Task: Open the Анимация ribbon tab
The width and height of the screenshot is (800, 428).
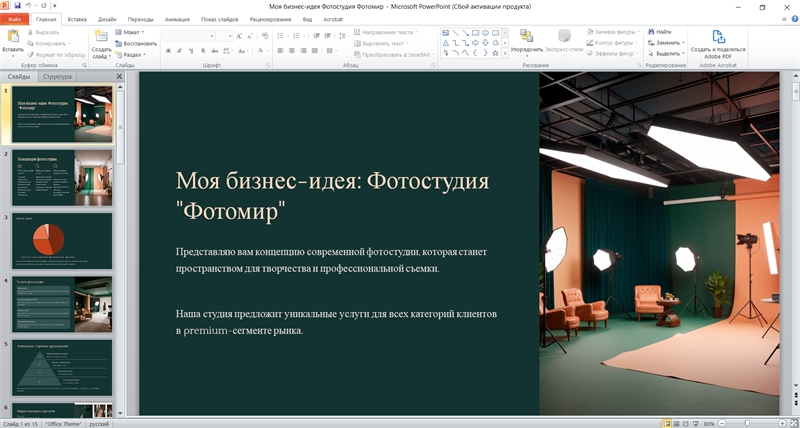Action: point(177,19)
